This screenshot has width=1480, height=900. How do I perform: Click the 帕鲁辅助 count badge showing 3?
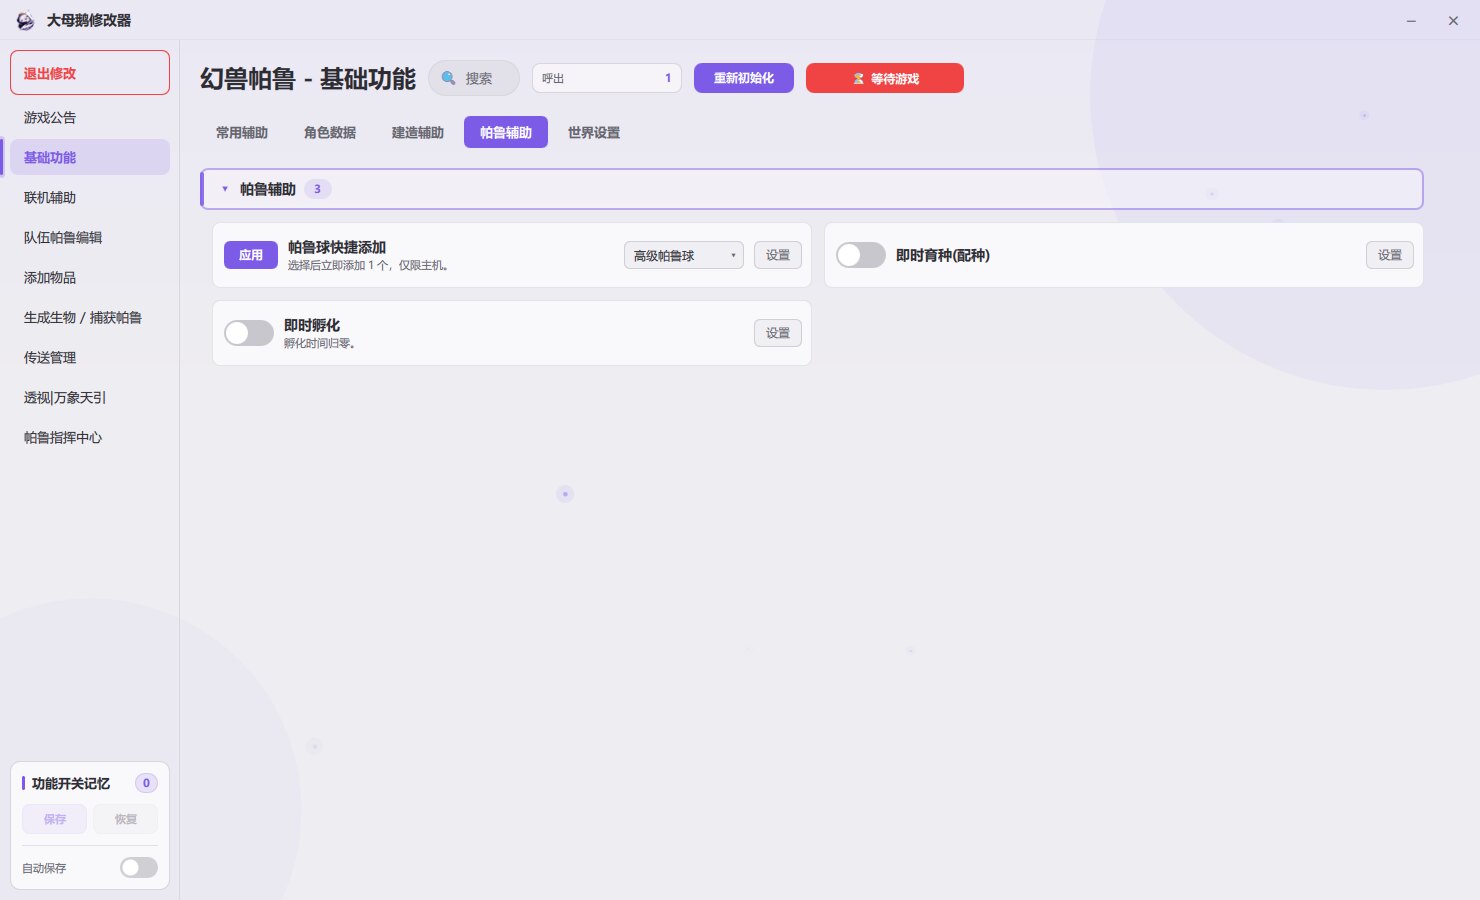point(318,189)
